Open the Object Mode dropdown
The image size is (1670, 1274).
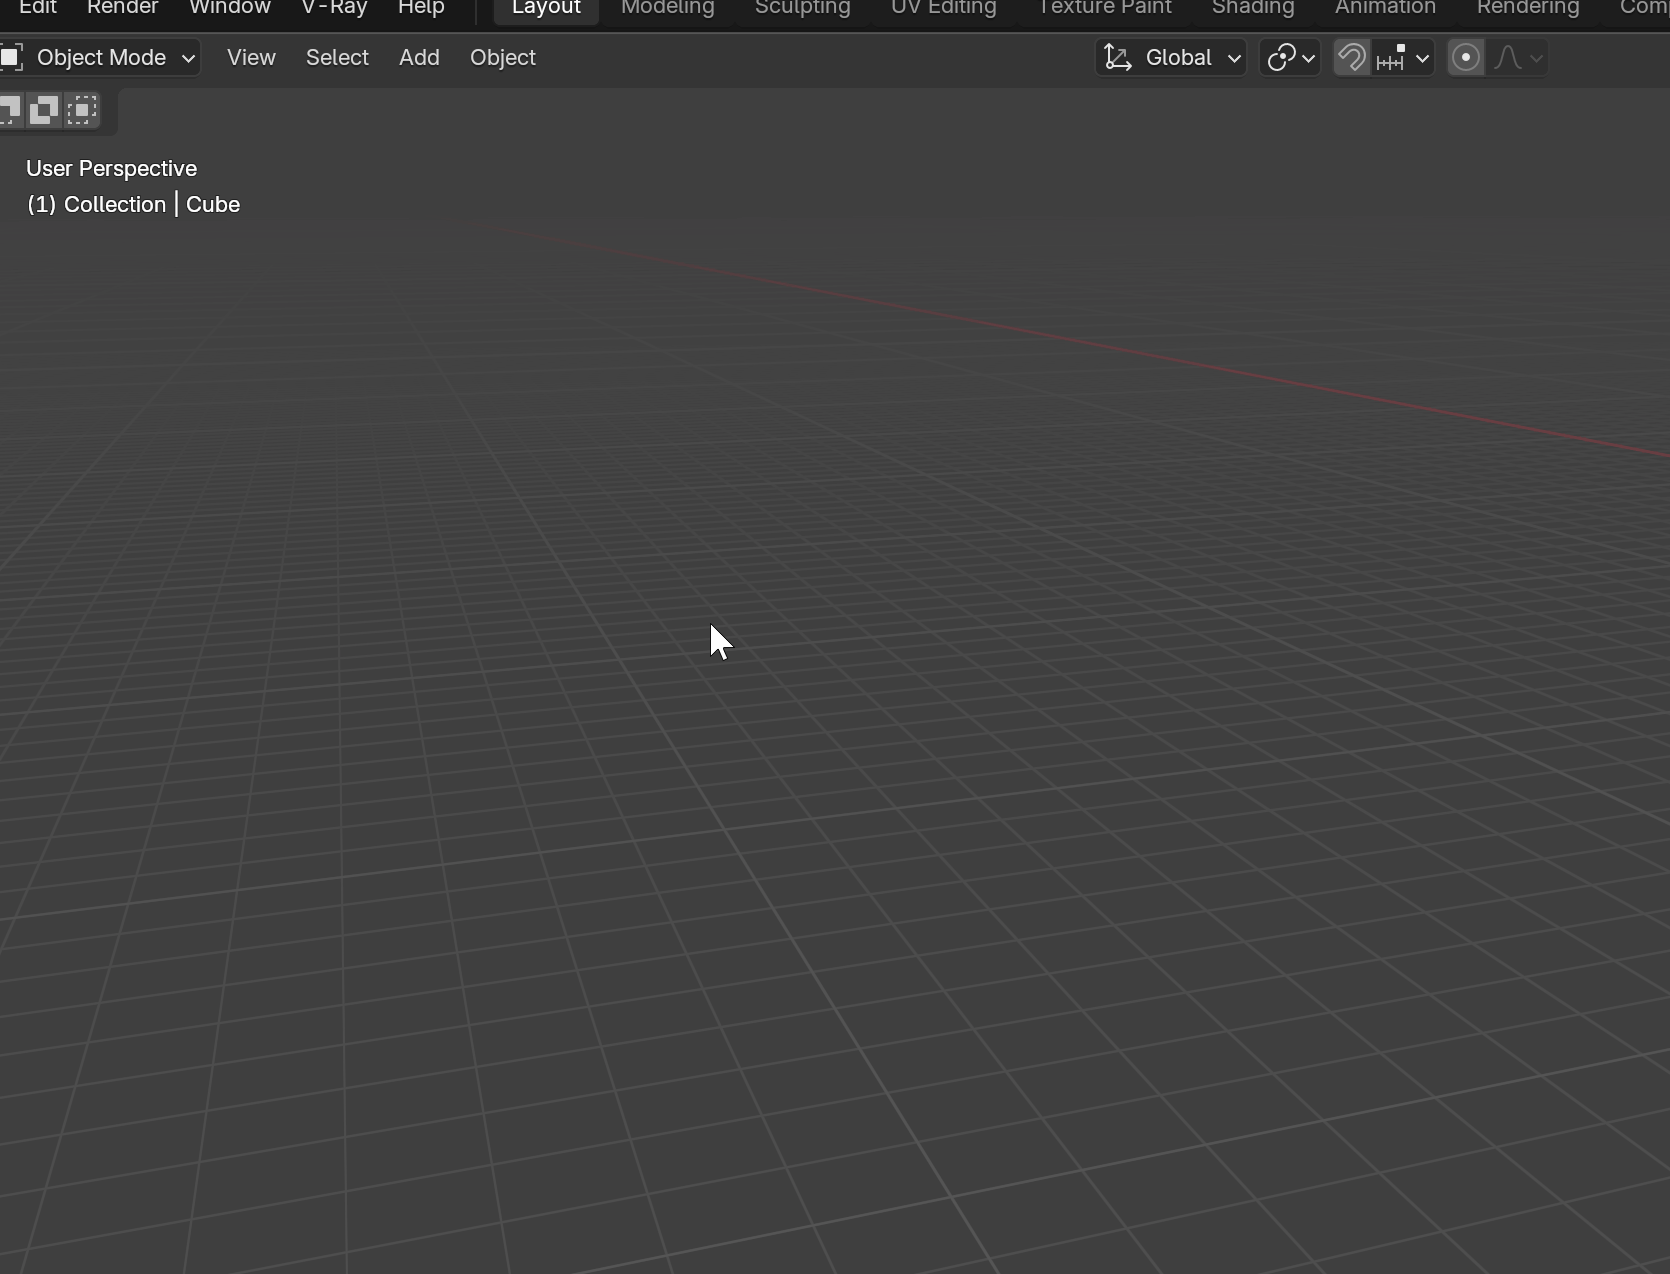tap(100, 58)
